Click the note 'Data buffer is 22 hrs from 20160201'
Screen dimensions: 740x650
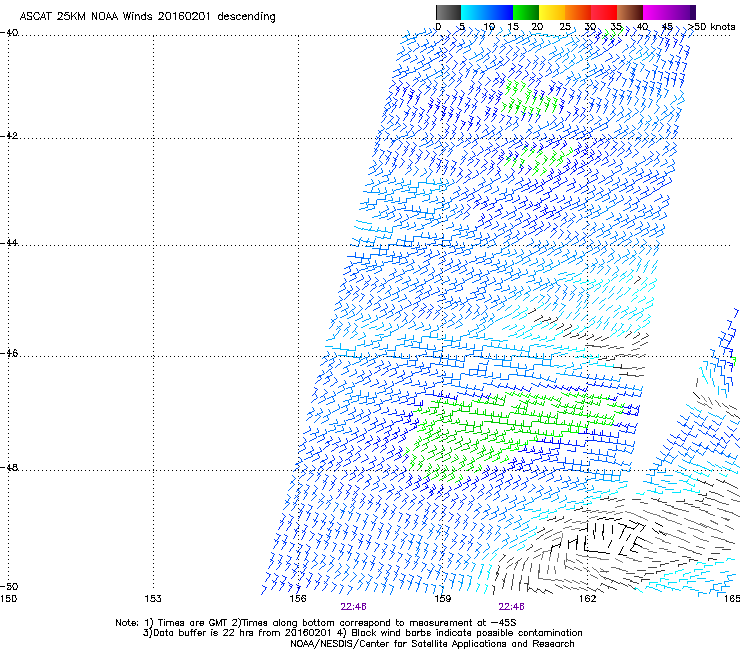click(x=241, y=633)
